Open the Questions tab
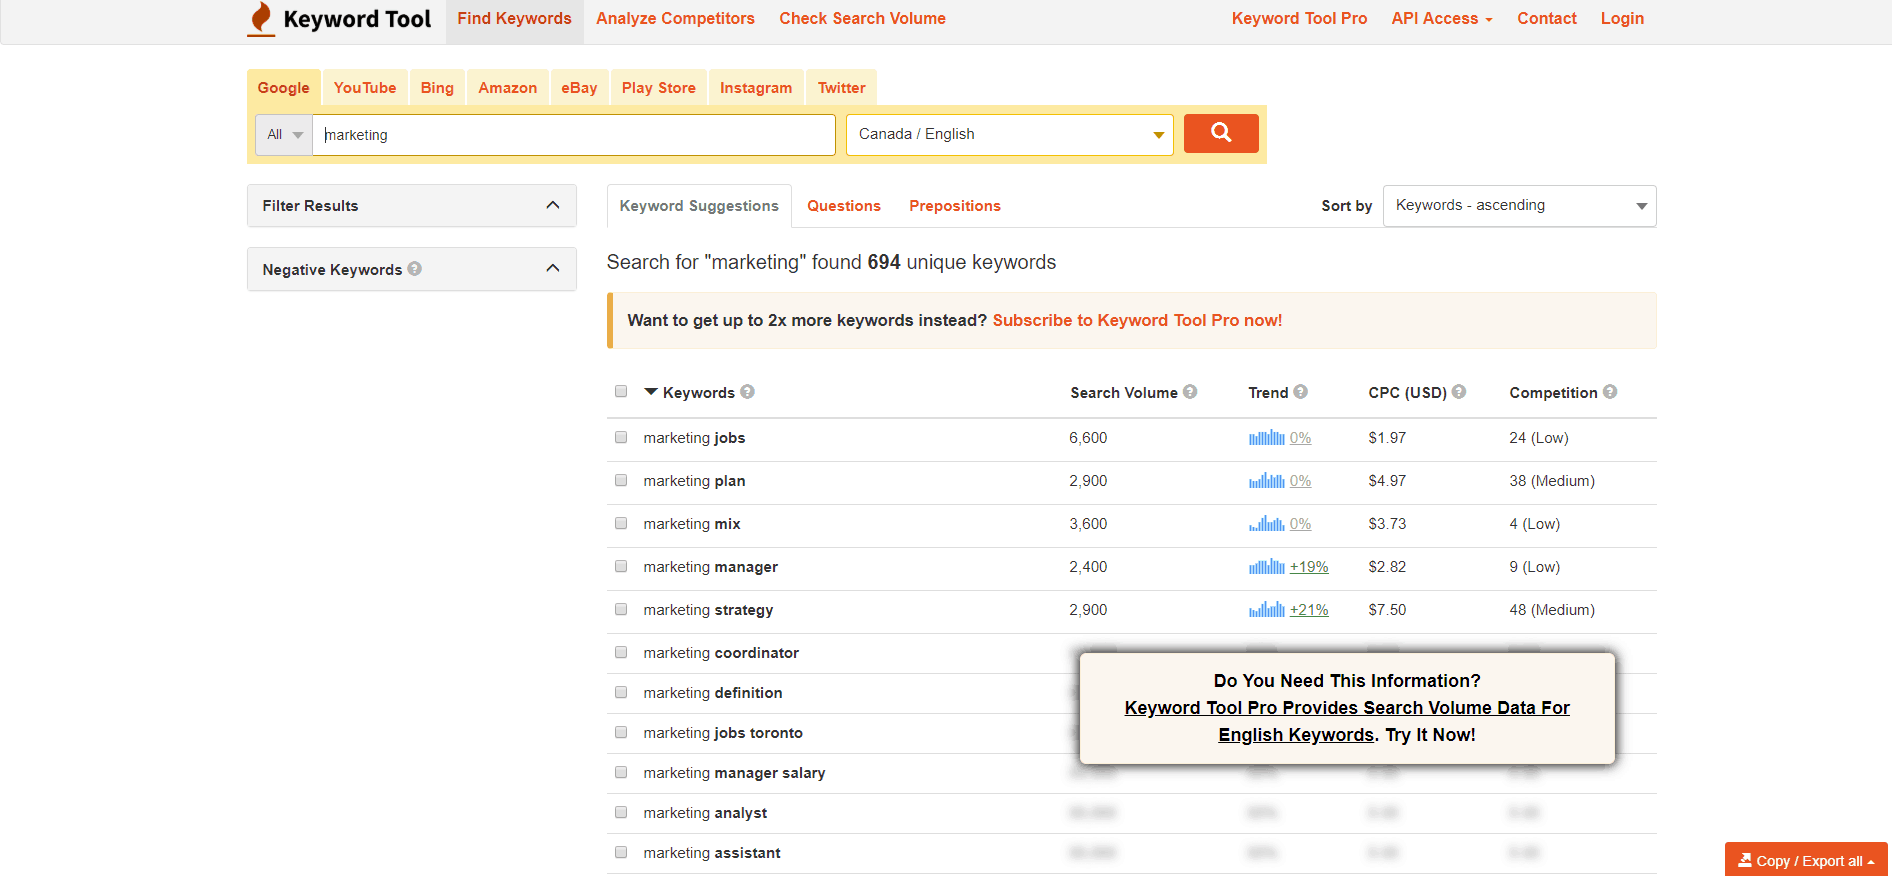The height and width of the screenshot is (876, 1892). point(844,206)
